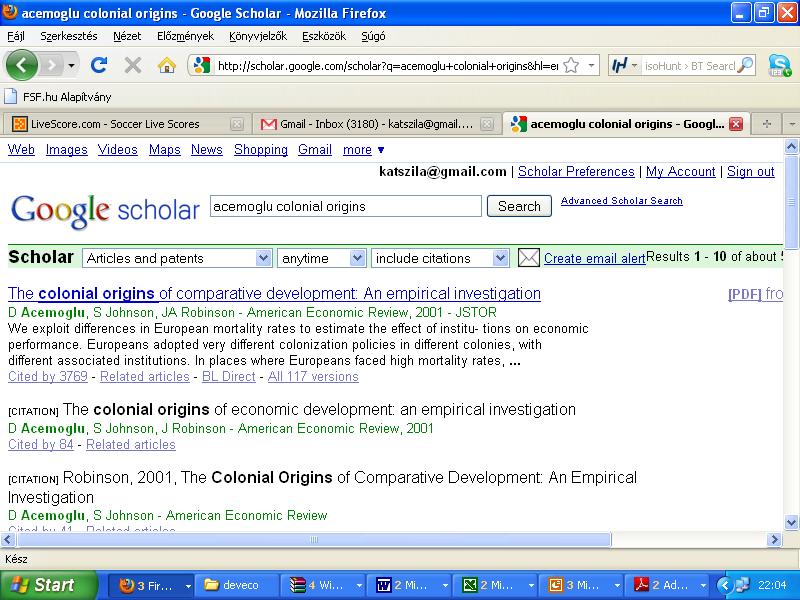
Task: Bookmark this page with the star icon
Action: click(571, 65)
